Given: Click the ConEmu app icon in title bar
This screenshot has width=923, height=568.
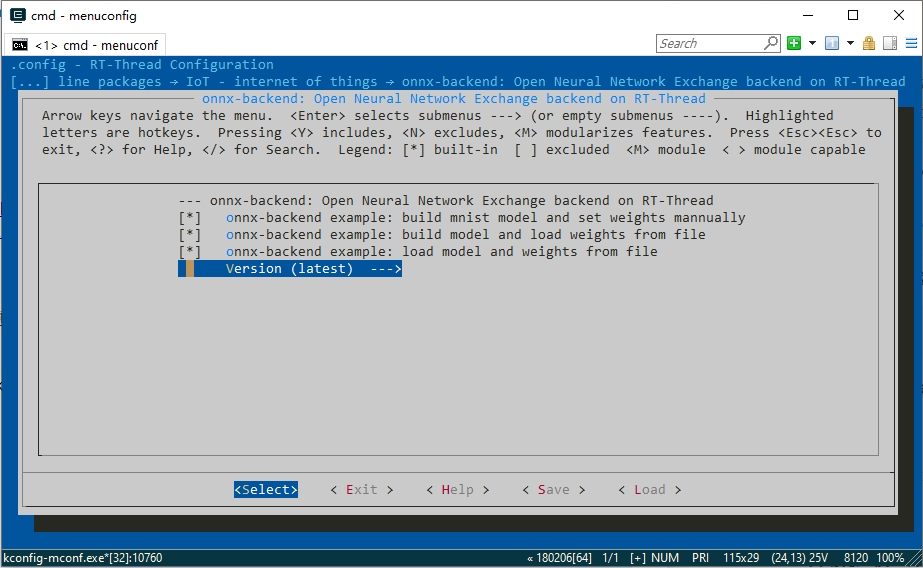Looking at the screenshot, I should [x=18, y=15].
